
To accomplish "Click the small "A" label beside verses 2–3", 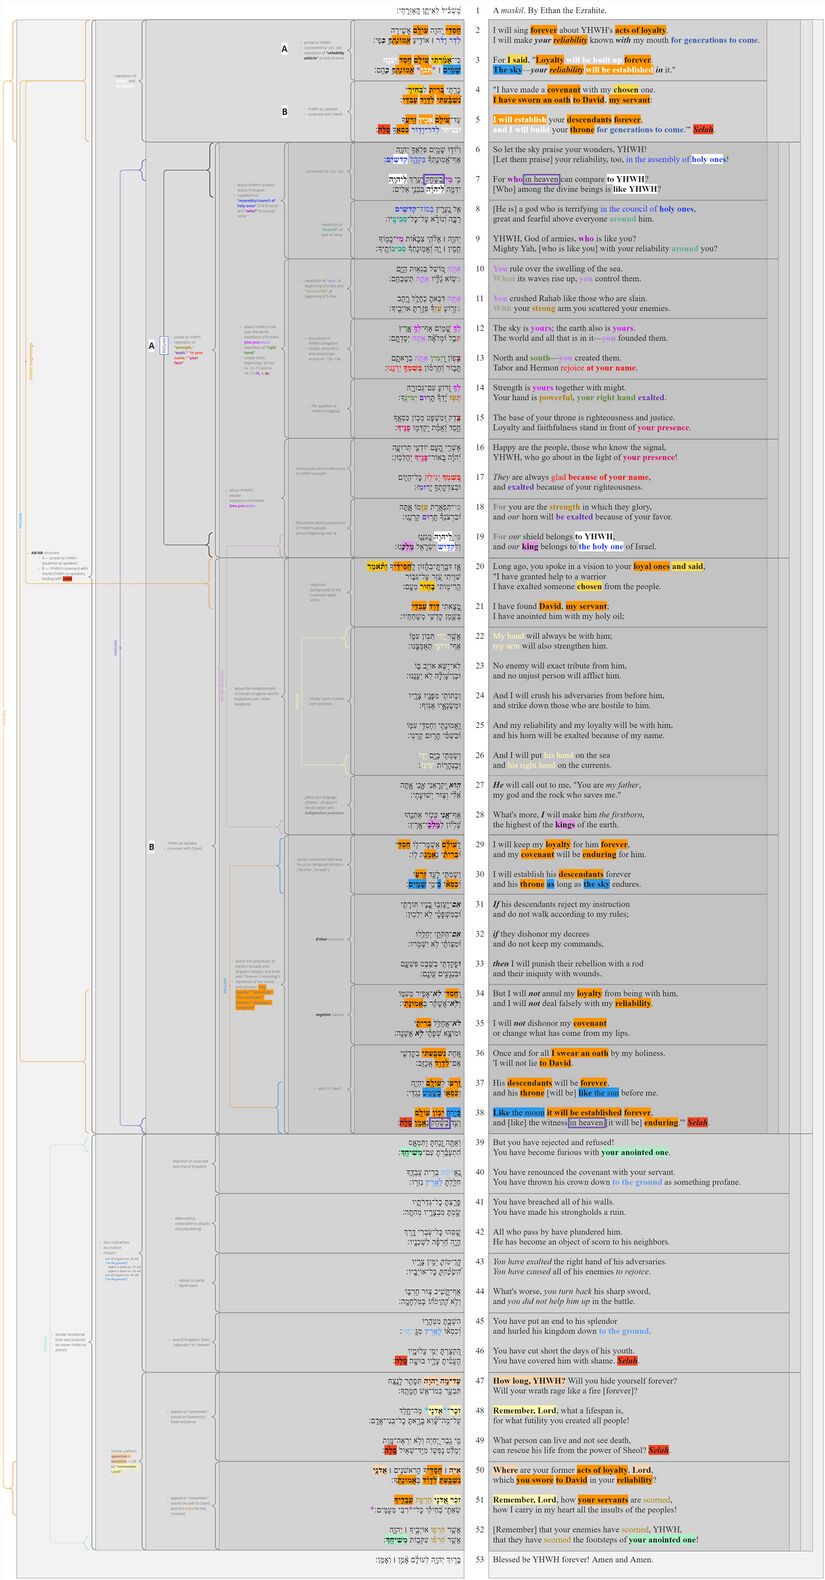I will point(284,49).
